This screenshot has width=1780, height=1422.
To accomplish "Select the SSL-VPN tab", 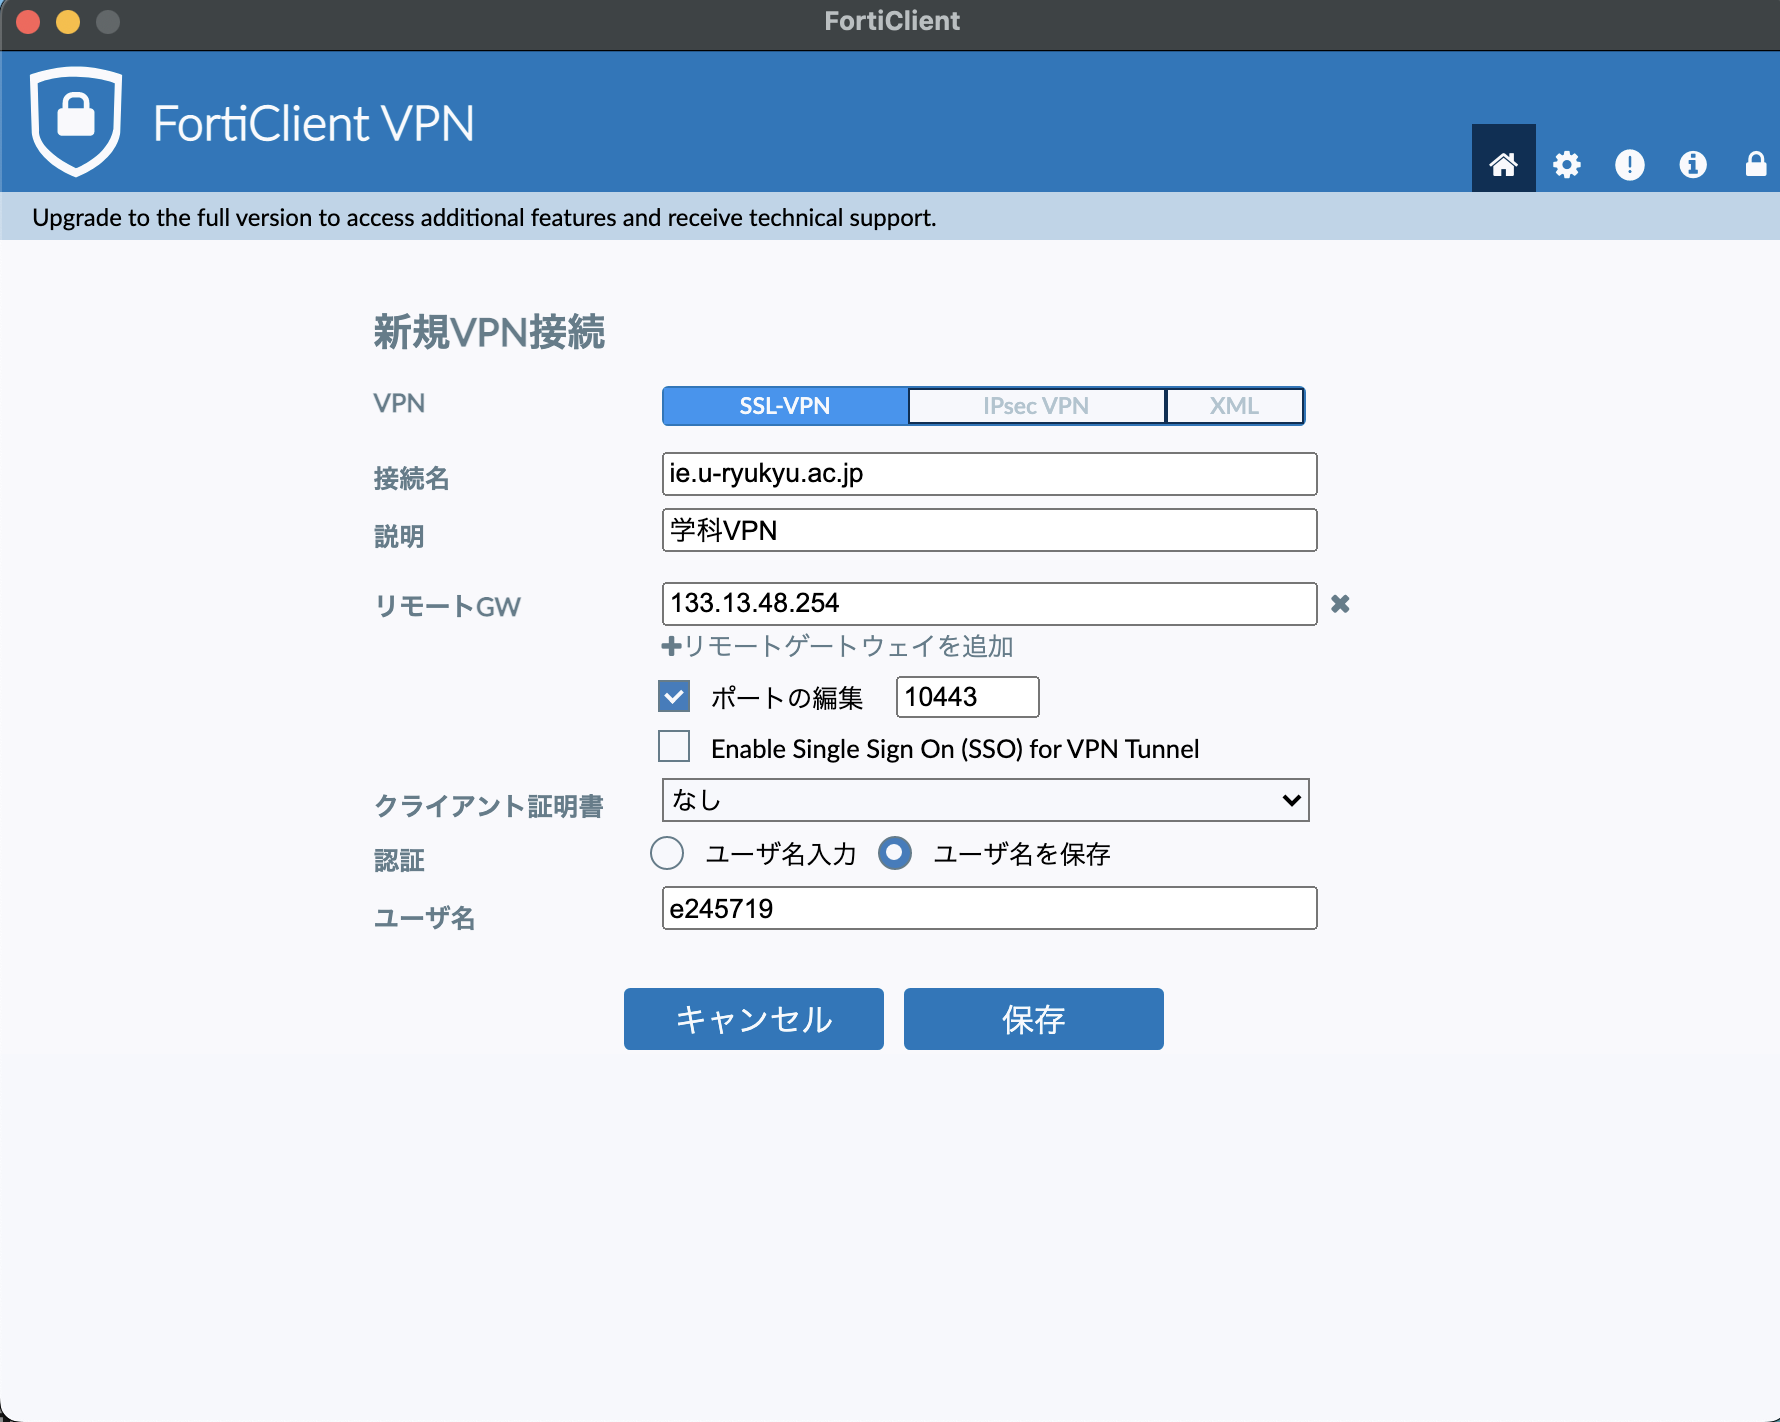I will 785,406.
